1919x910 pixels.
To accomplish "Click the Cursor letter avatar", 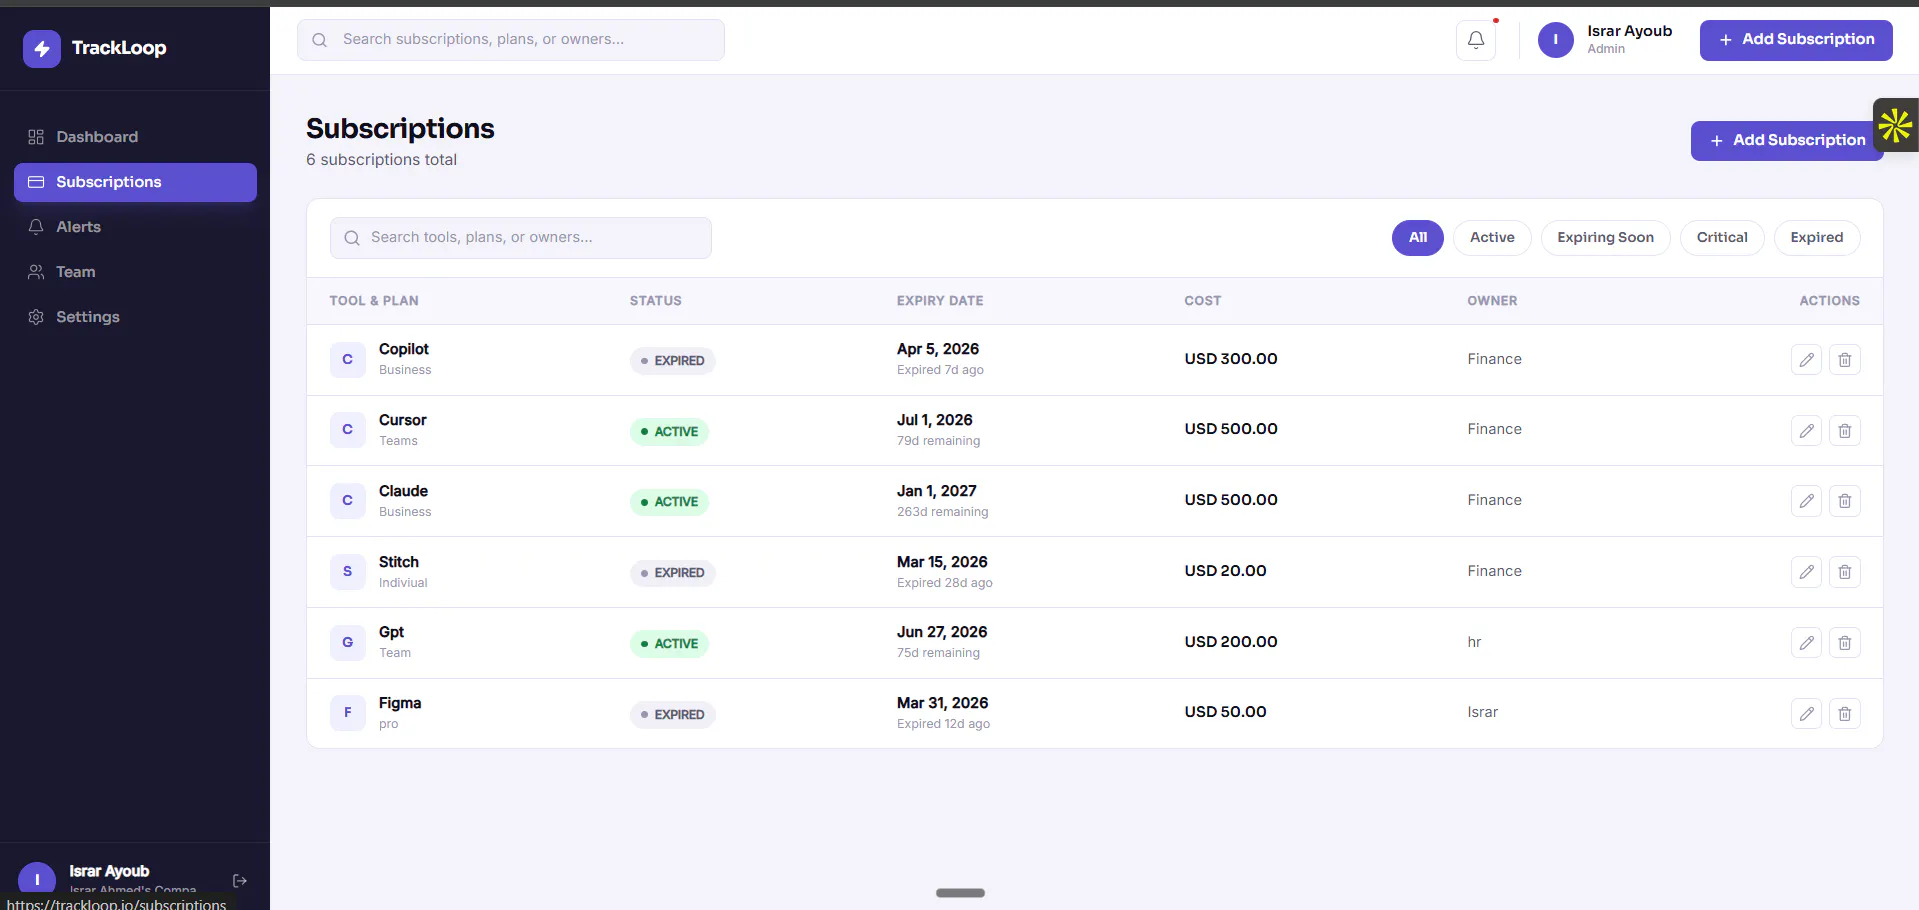I will pos(347,430).
